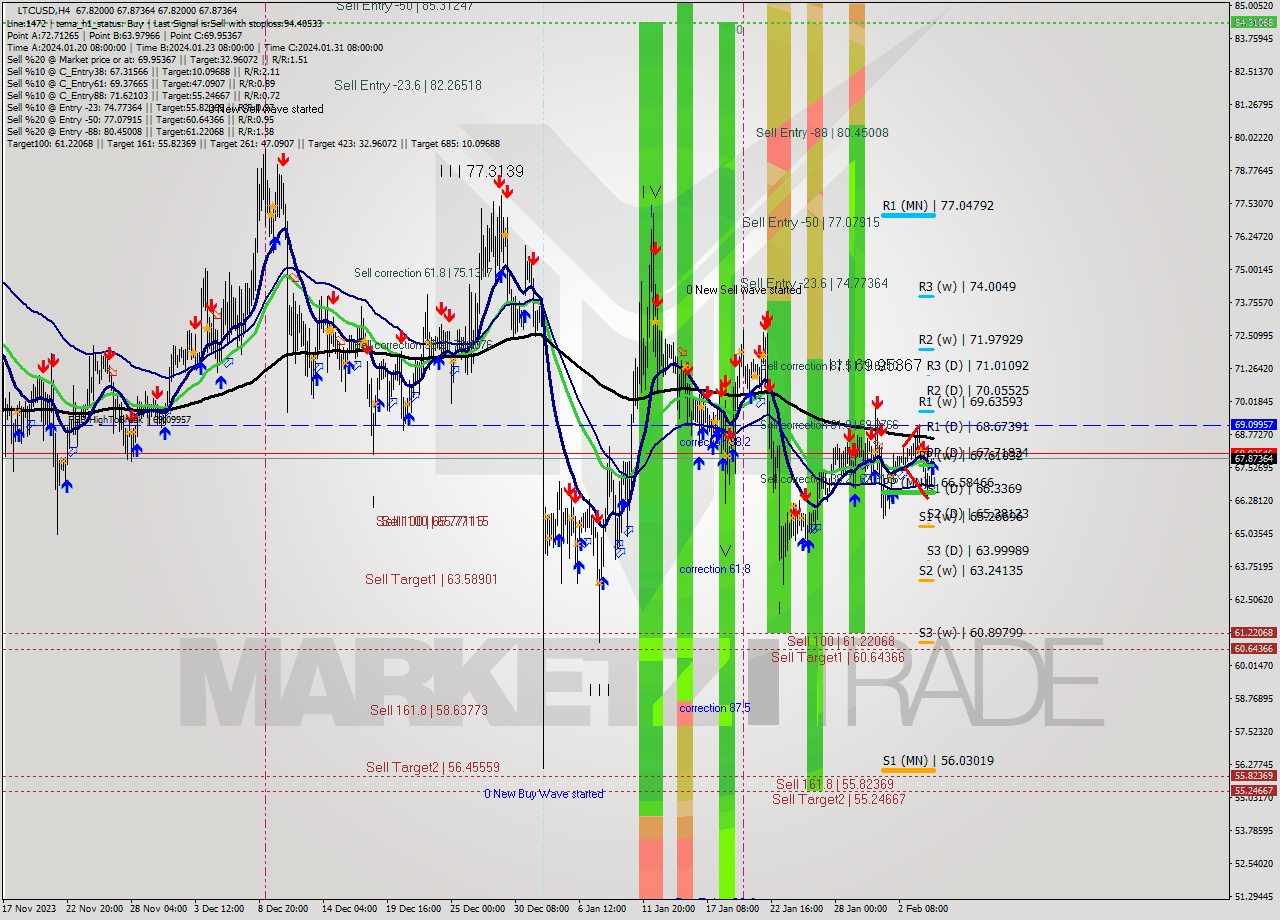Select the red 61.22068 price axis tag
1280x920 pixels.
click(x=1254, y=632)
